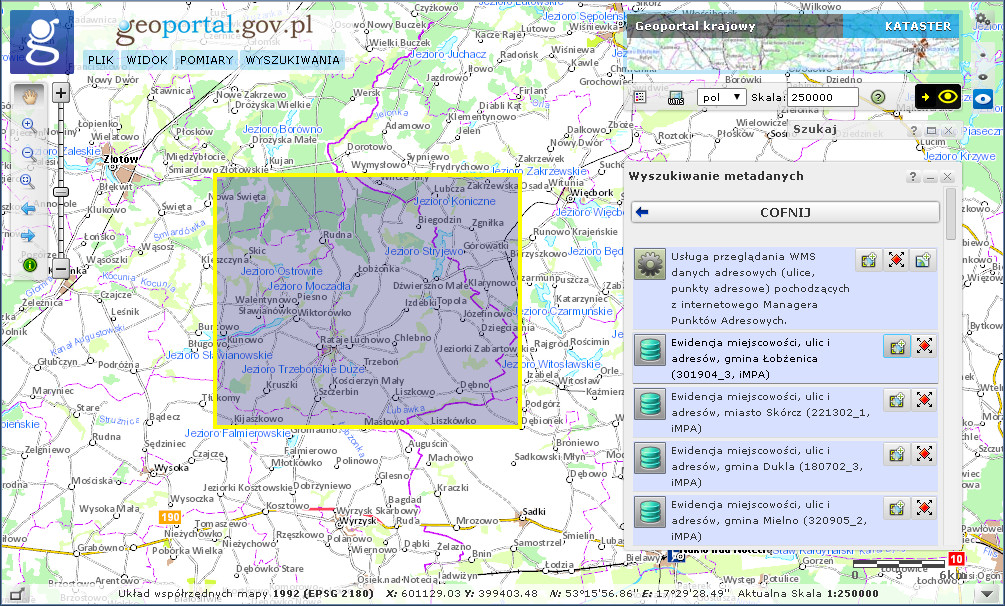Switch to Geoportal krajowy tab
The image size is (1005, 606).
point(695,26)
